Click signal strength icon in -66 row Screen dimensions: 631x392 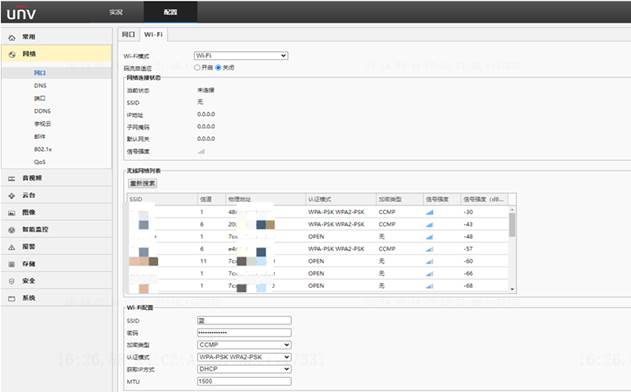(x=429, y=274)
